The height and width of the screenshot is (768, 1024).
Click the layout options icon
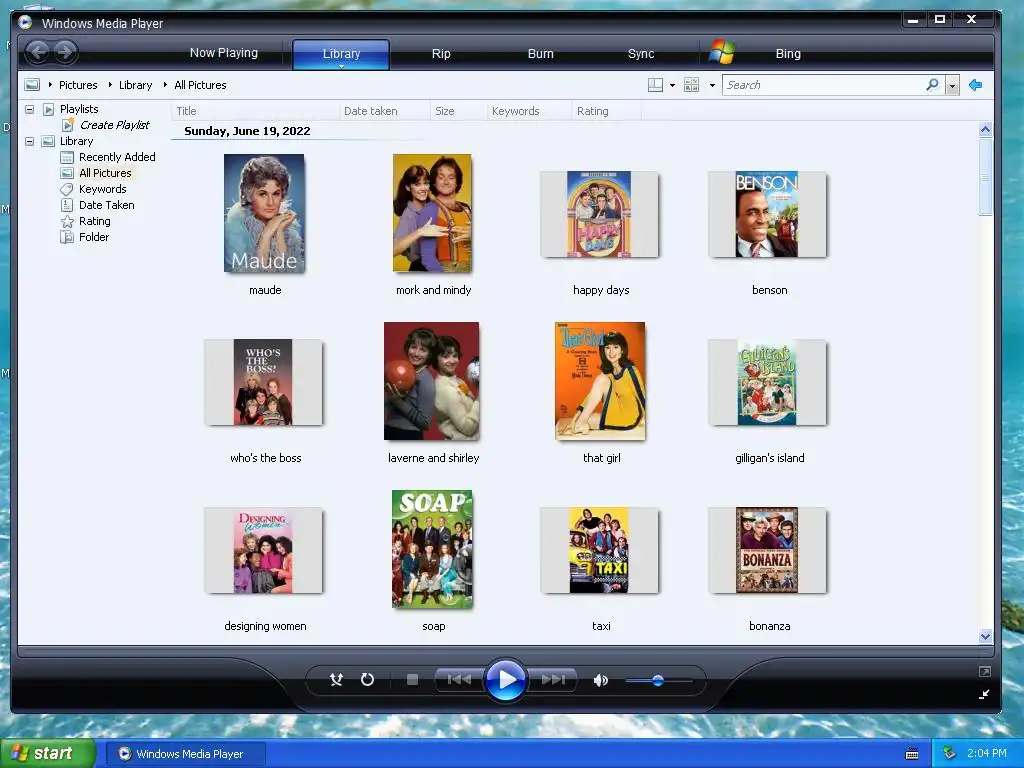coord(655,85)
